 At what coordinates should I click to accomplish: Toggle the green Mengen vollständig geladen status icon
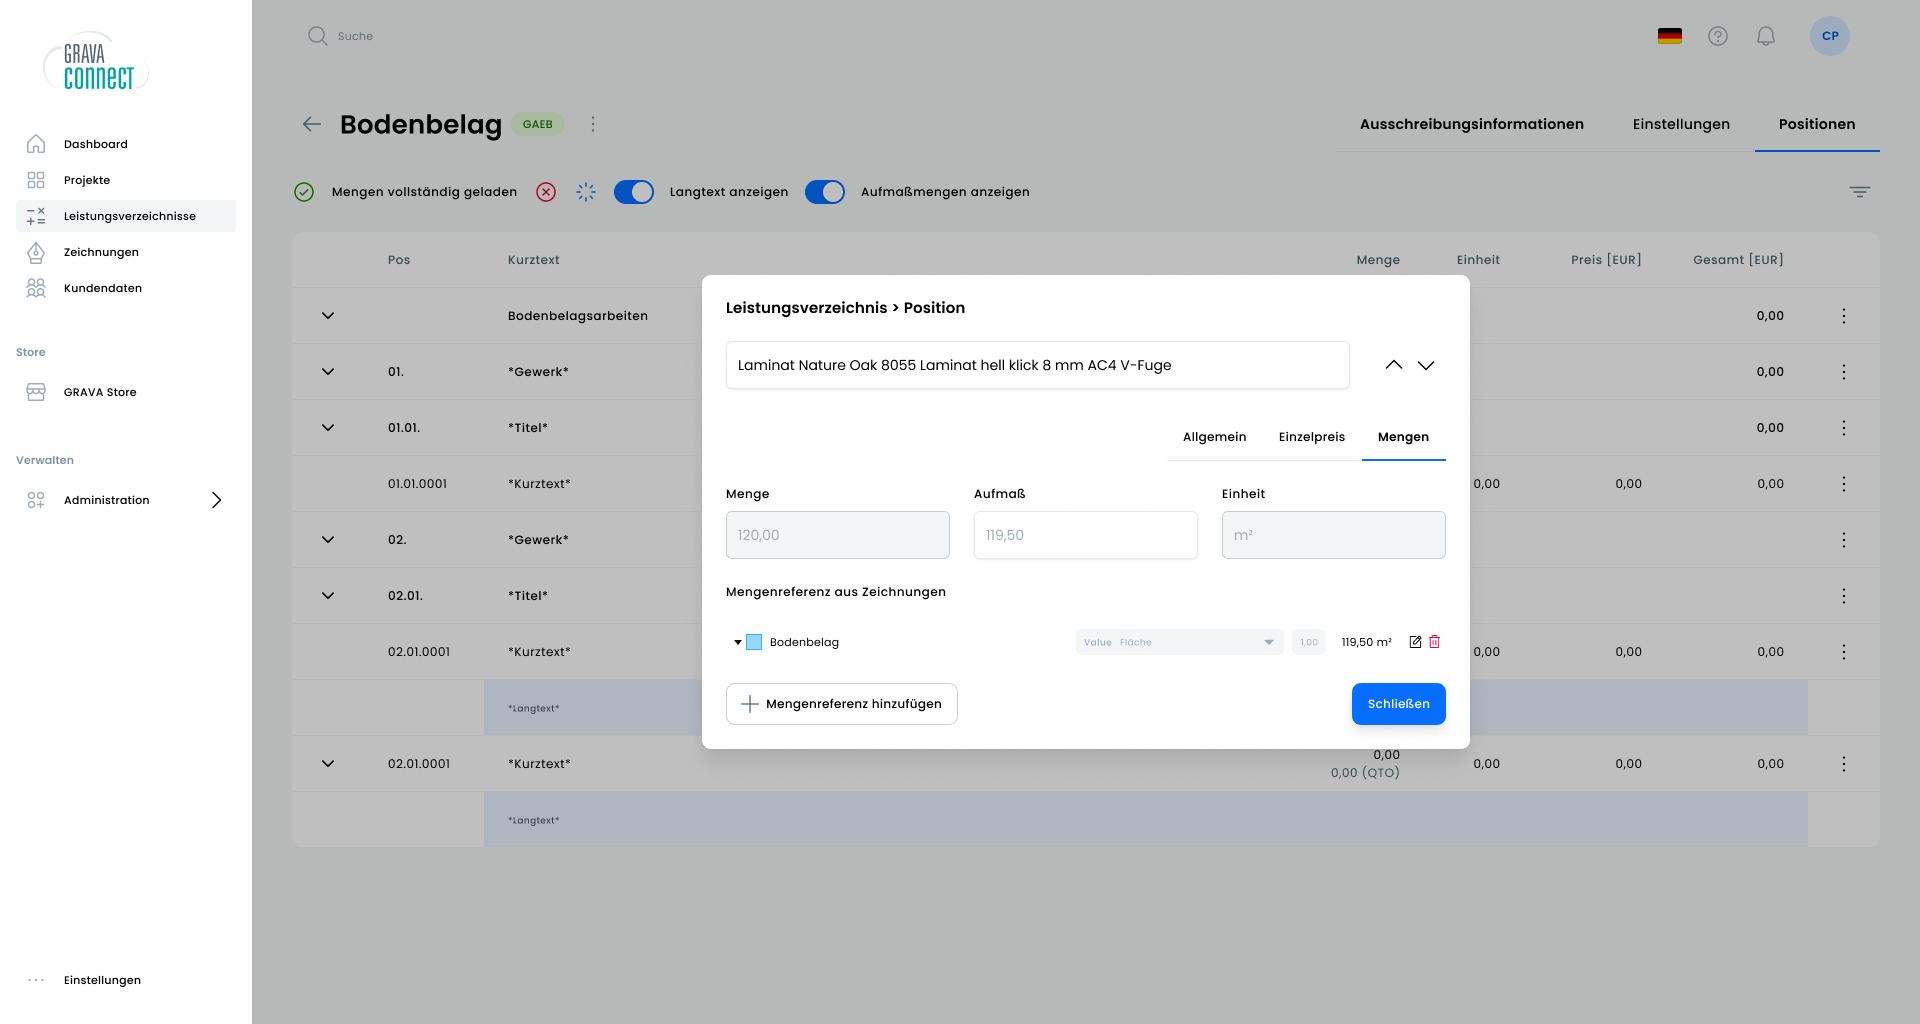[x=304, y=192]
